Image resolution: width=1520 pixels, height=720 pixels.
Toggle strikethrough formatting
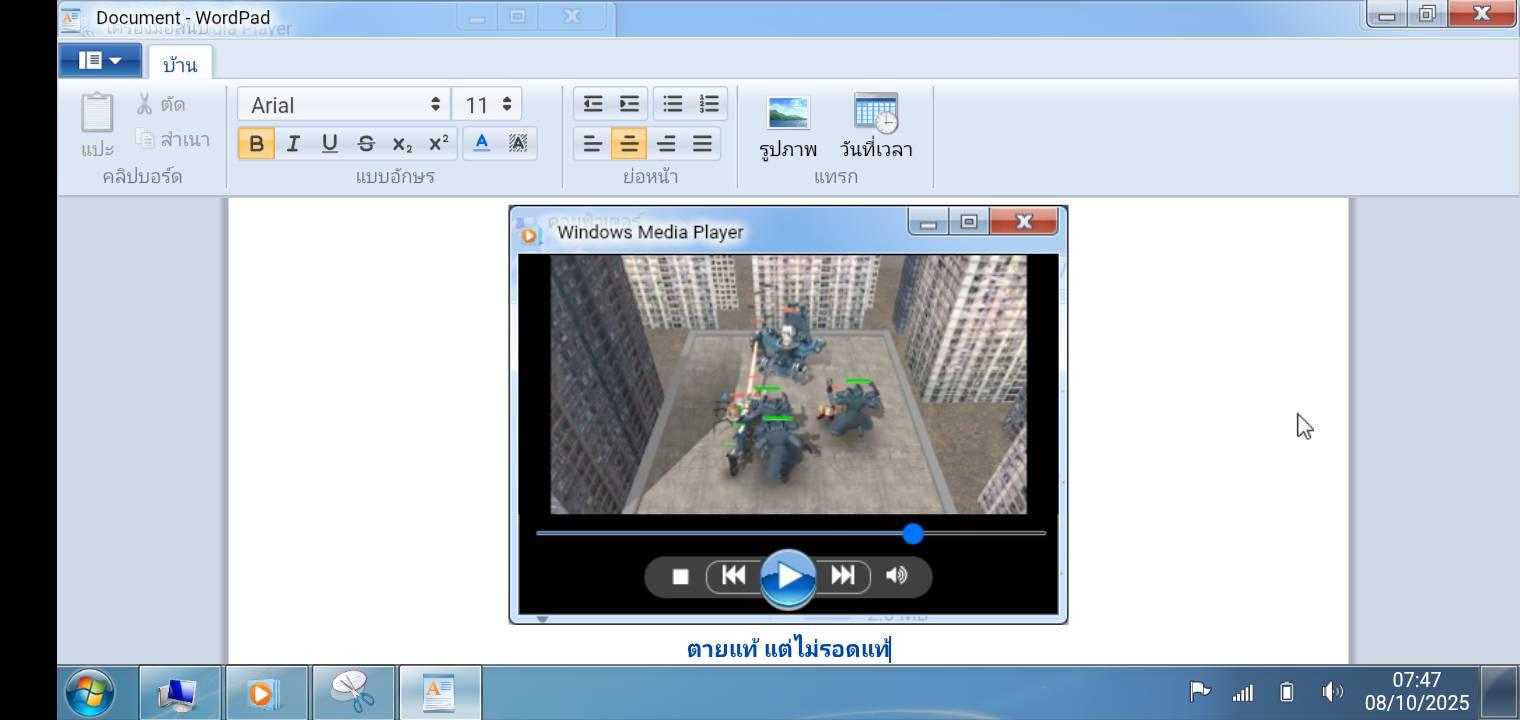pos(366,143)
